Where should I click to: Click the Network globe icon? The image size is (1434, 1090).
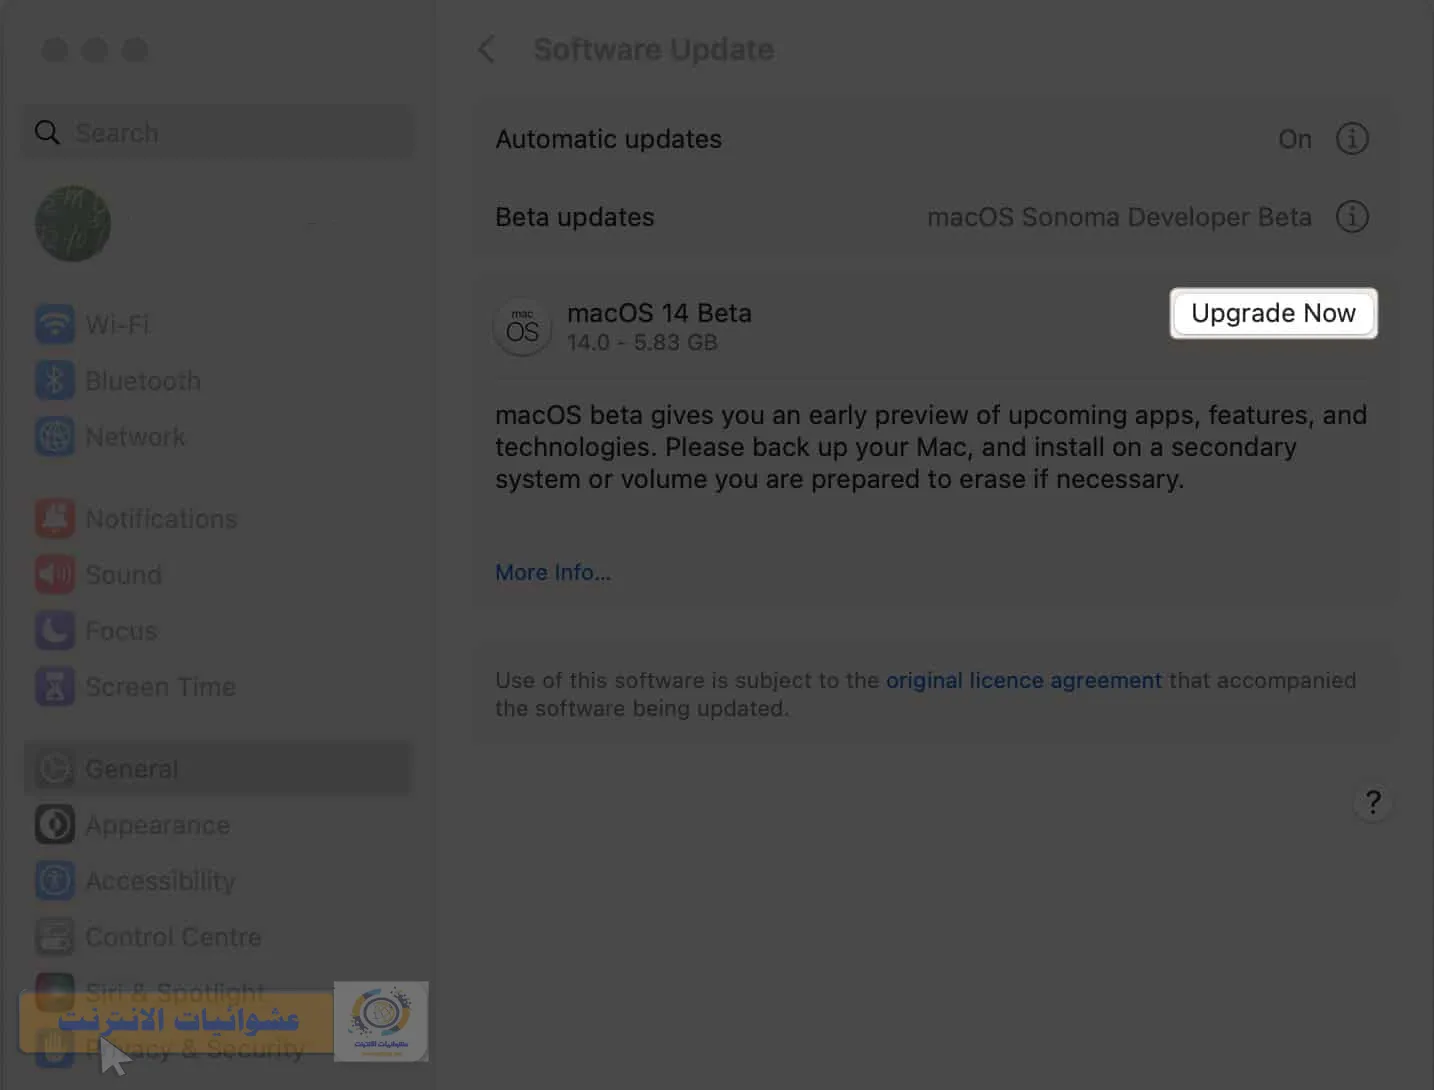(x=55, y=436)
